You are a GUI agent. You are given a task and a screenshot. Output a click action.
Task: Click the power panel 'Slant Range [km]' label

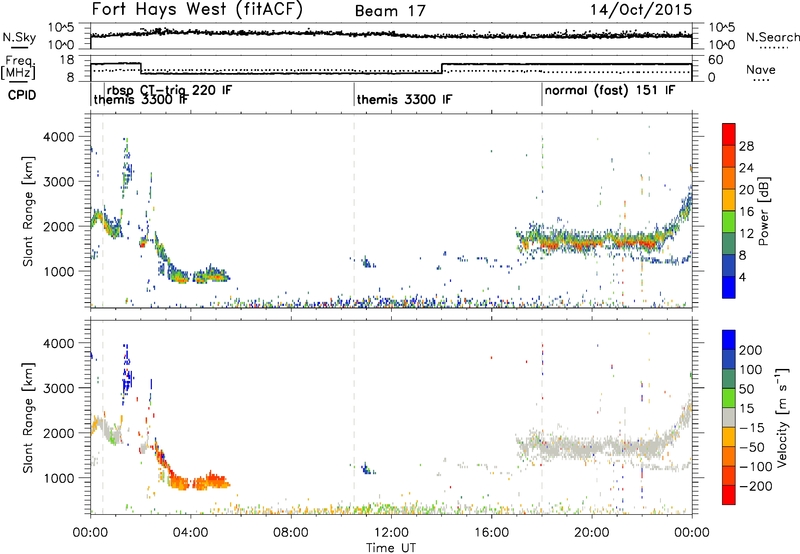pos(28,211)
